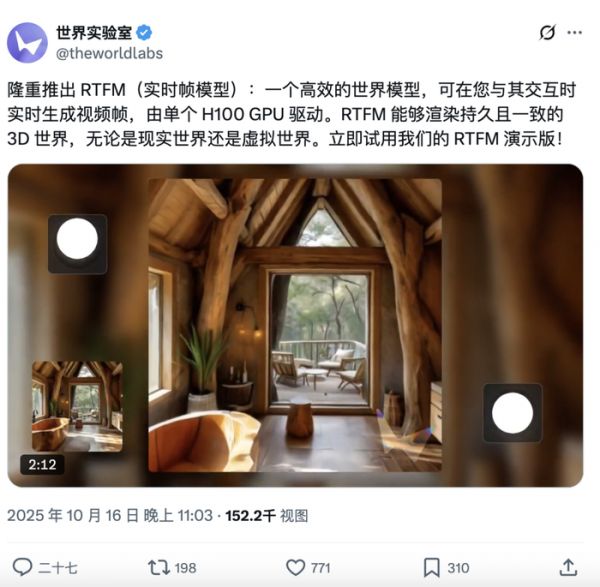Click the reply speech bubble icon
The width and height of the screenshot is (600, 587).
click(22, 567)
